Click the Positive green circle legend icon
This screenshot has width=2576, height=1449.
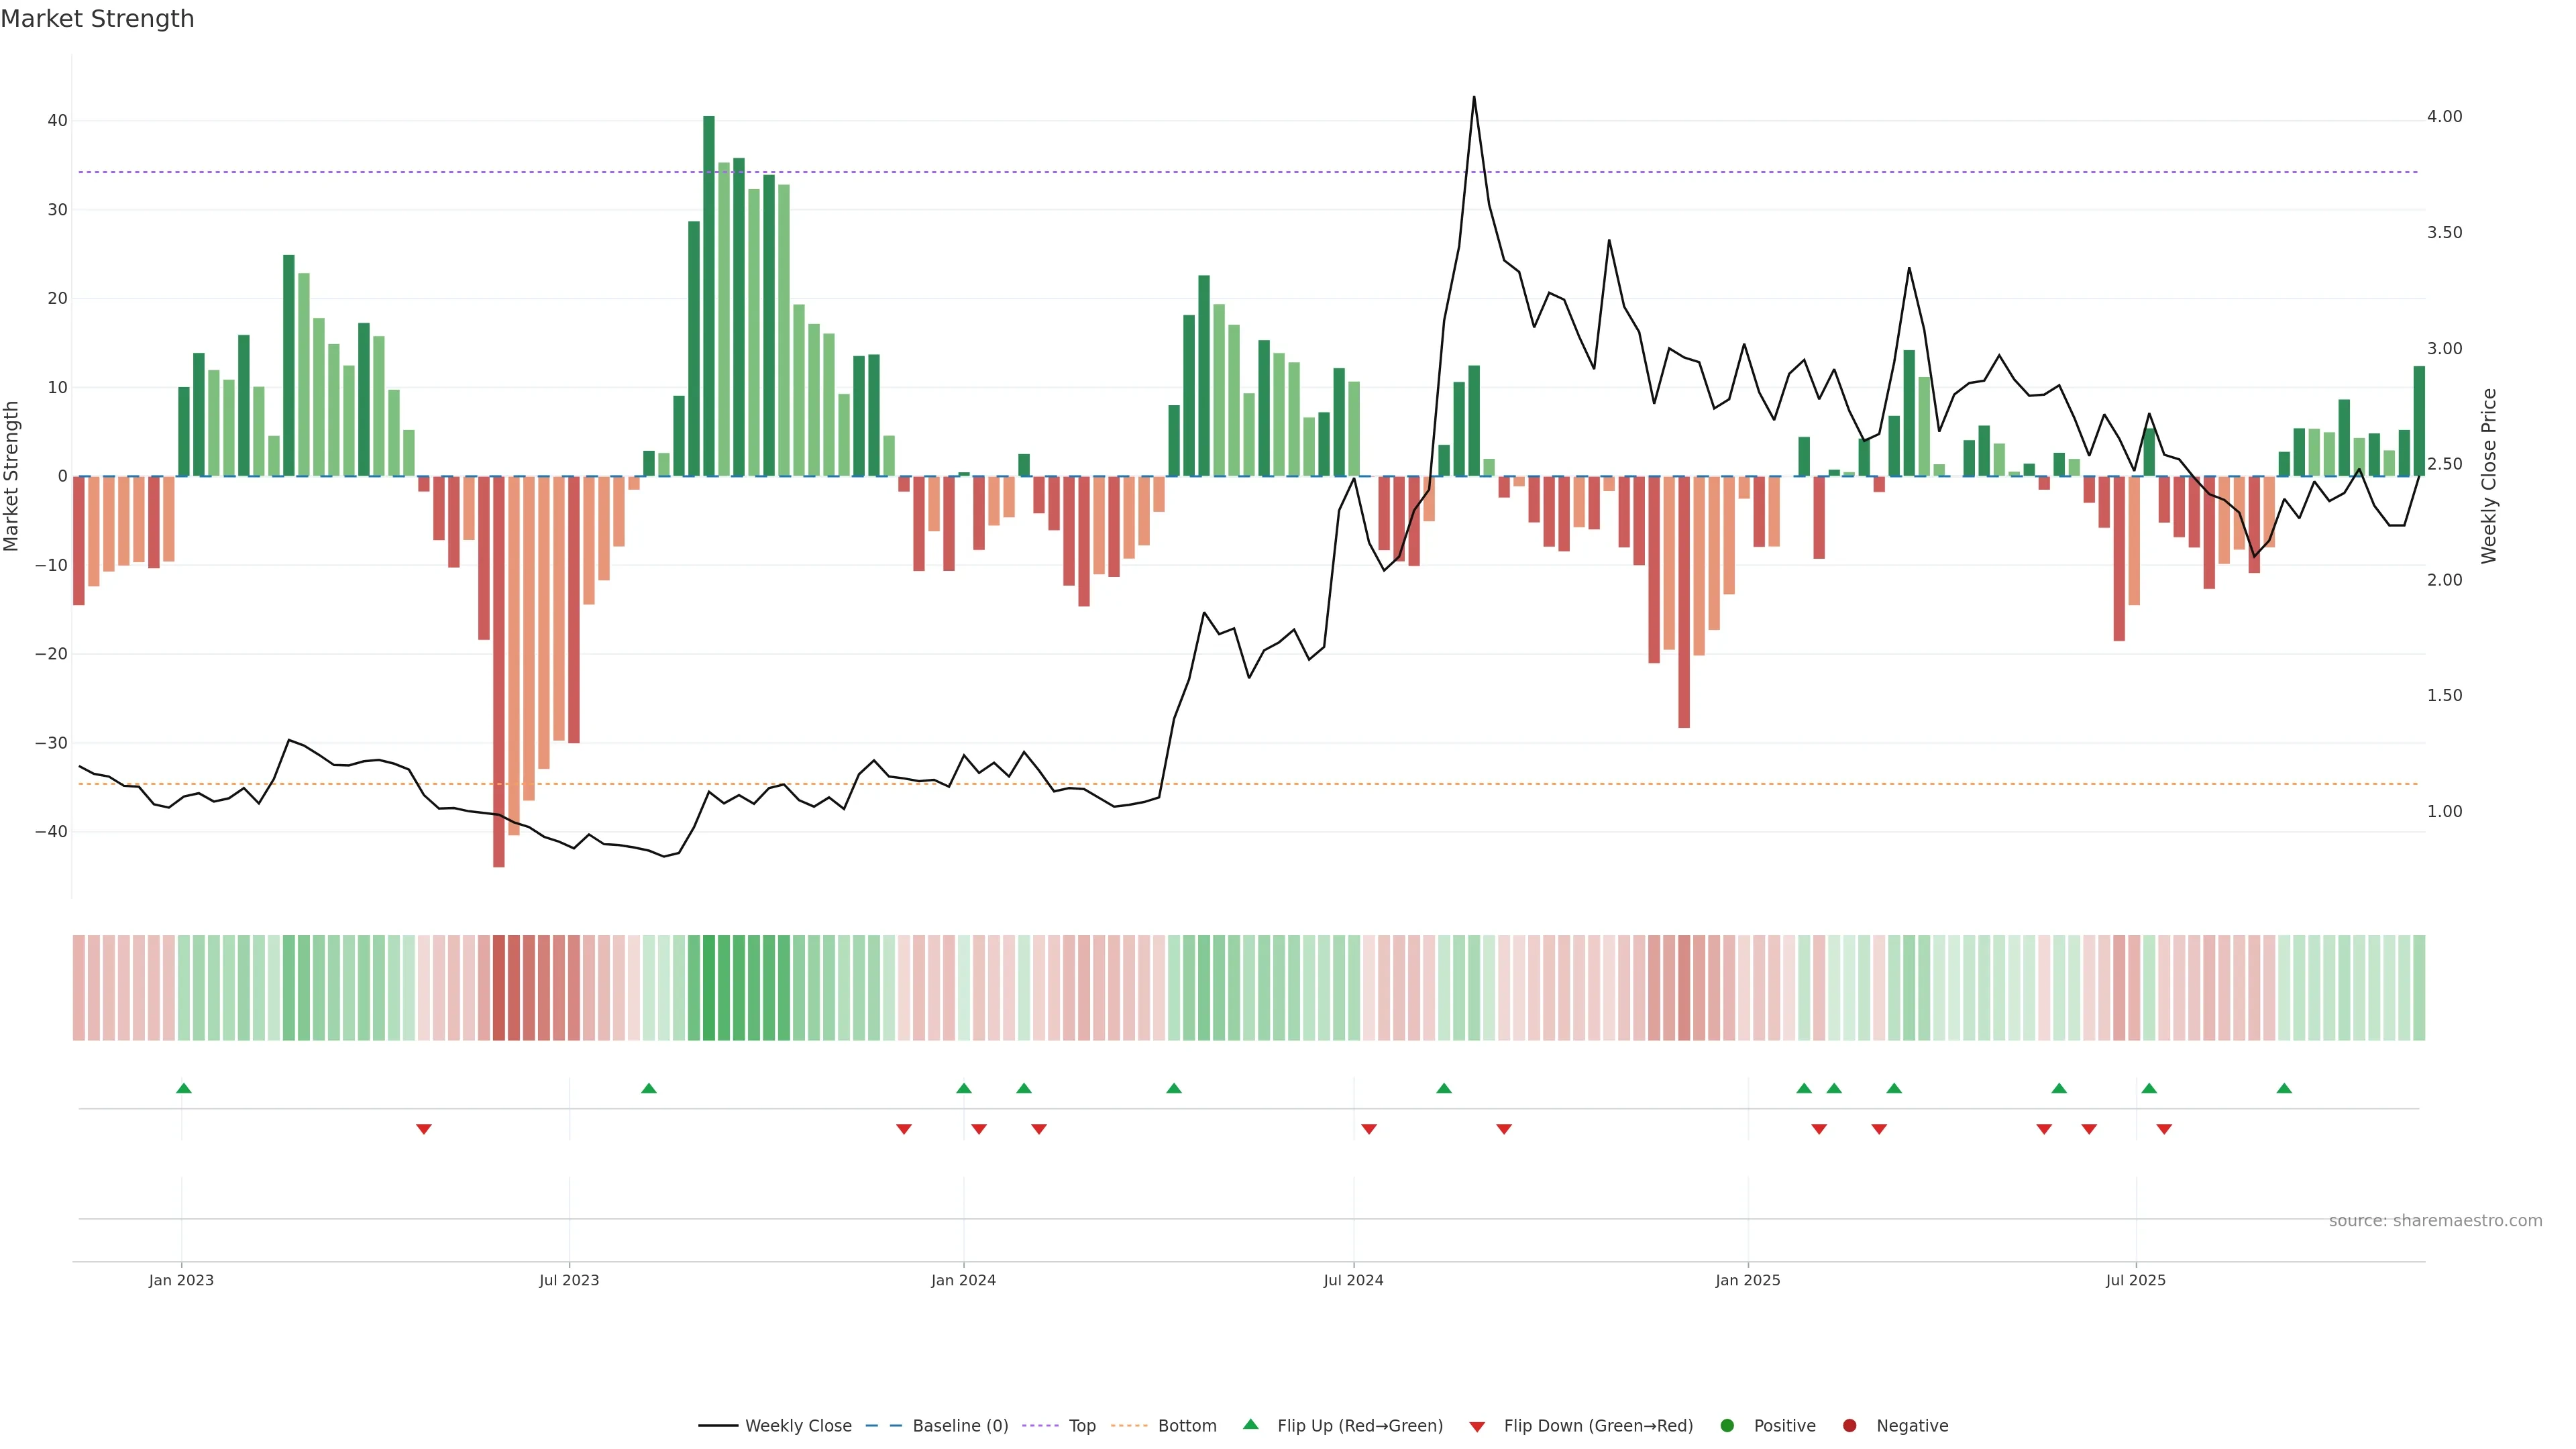[1727, 1426]
